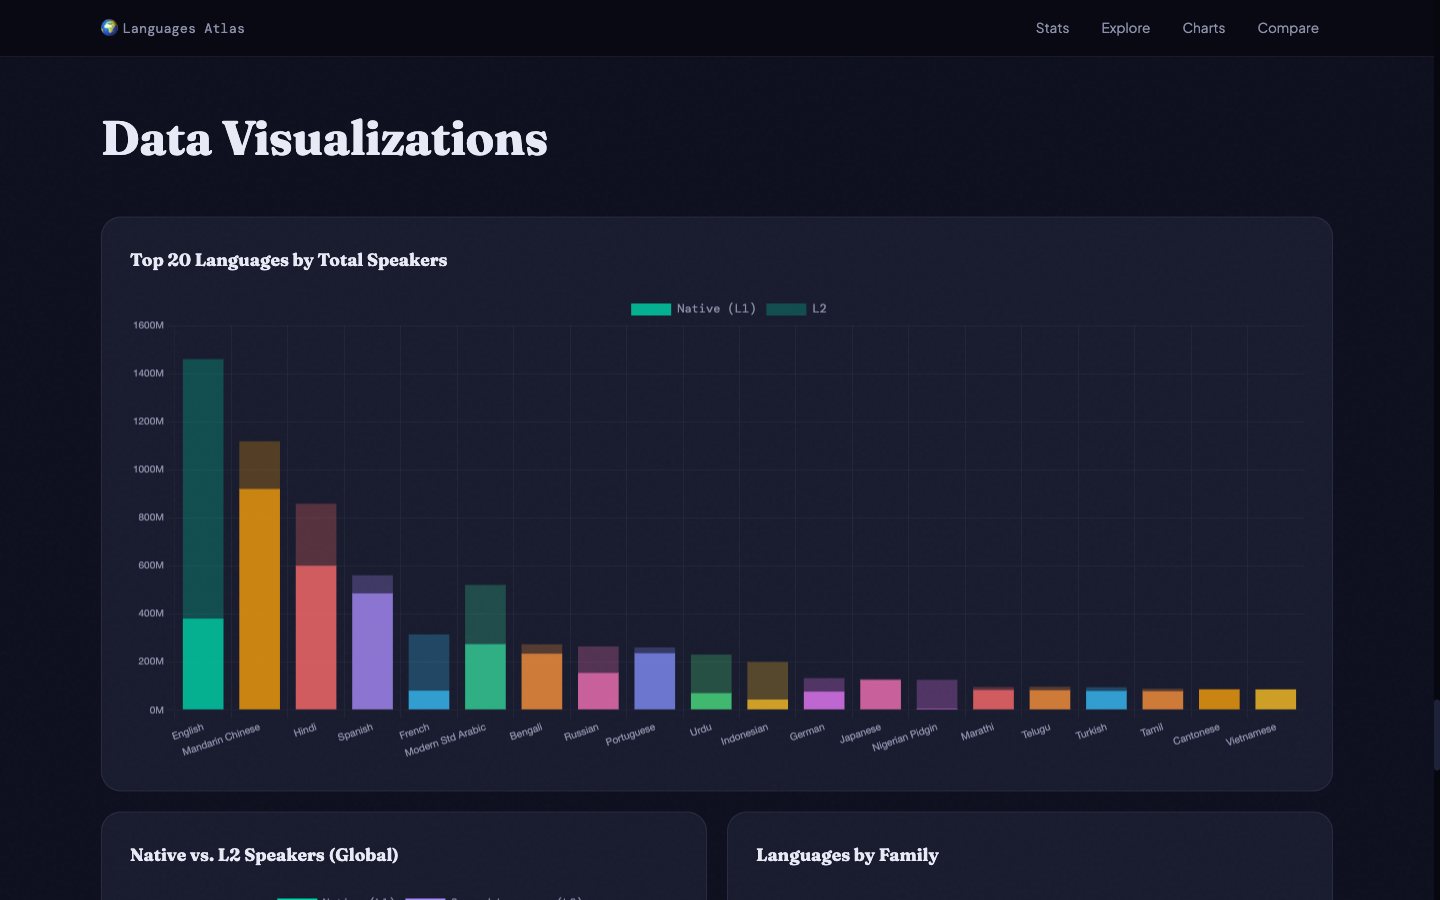Click the Turkish native speakers bar
This screenshot has width=1440, height=900.
click(1106, 700)
